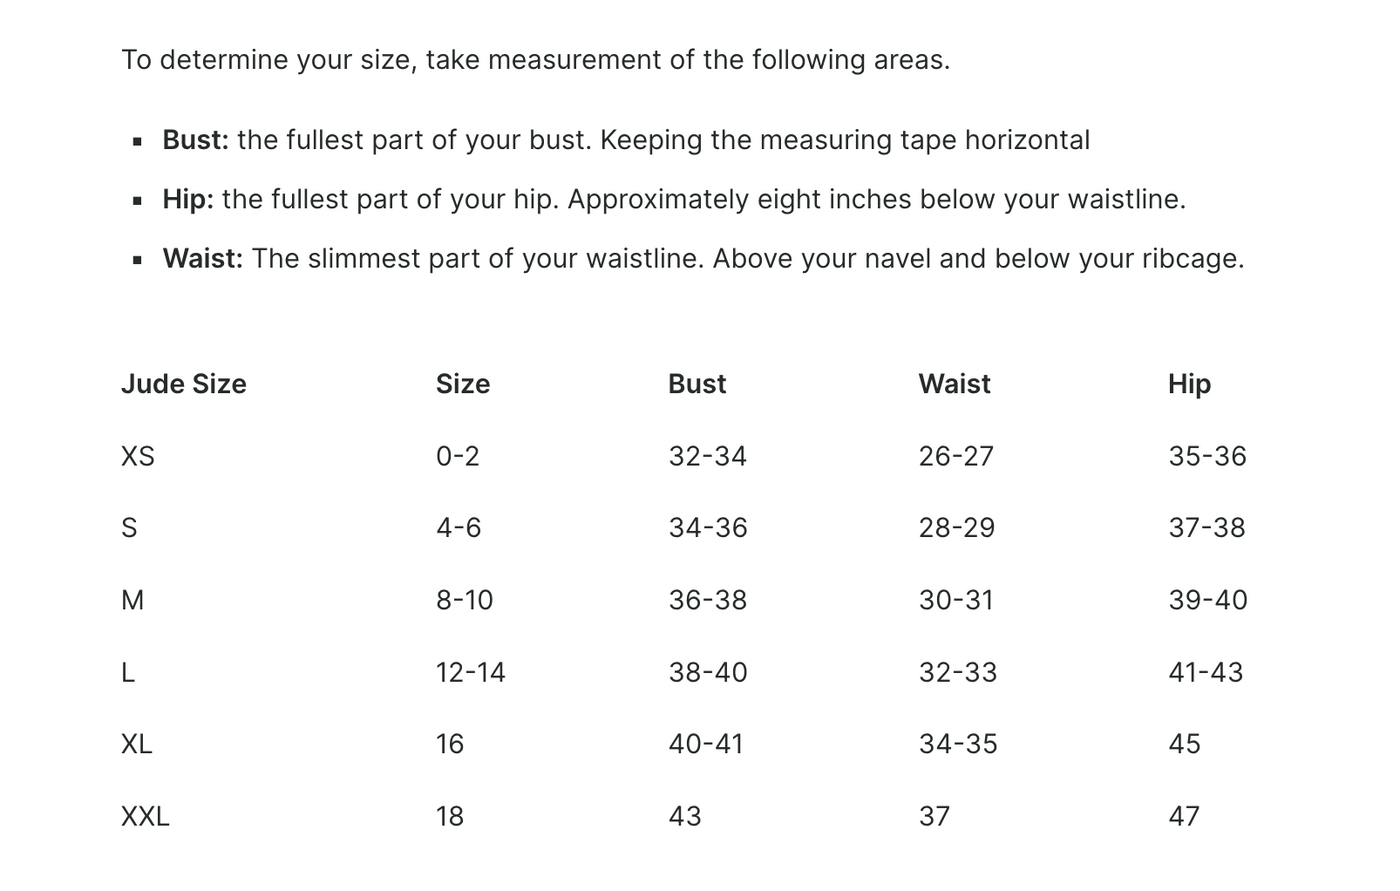Select the XXL size row label

[x=145, y=816]
